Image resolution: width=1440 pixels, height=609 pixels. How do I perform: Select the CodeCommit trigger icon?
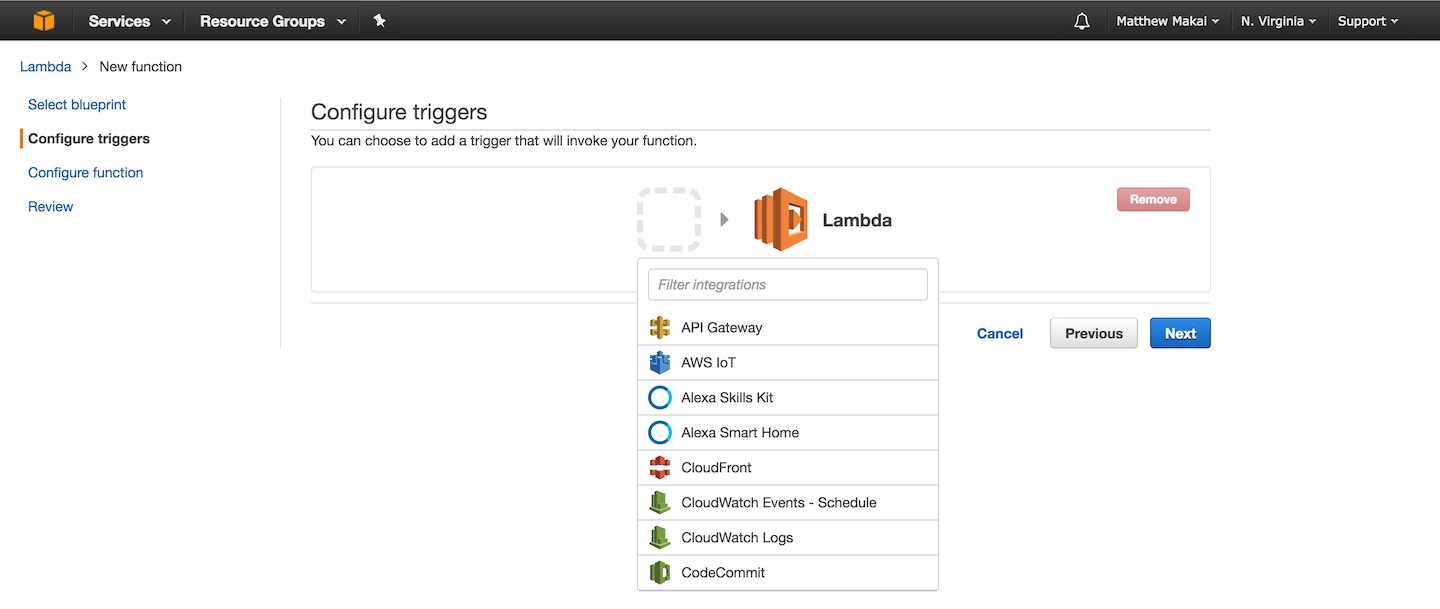point(660,572)
